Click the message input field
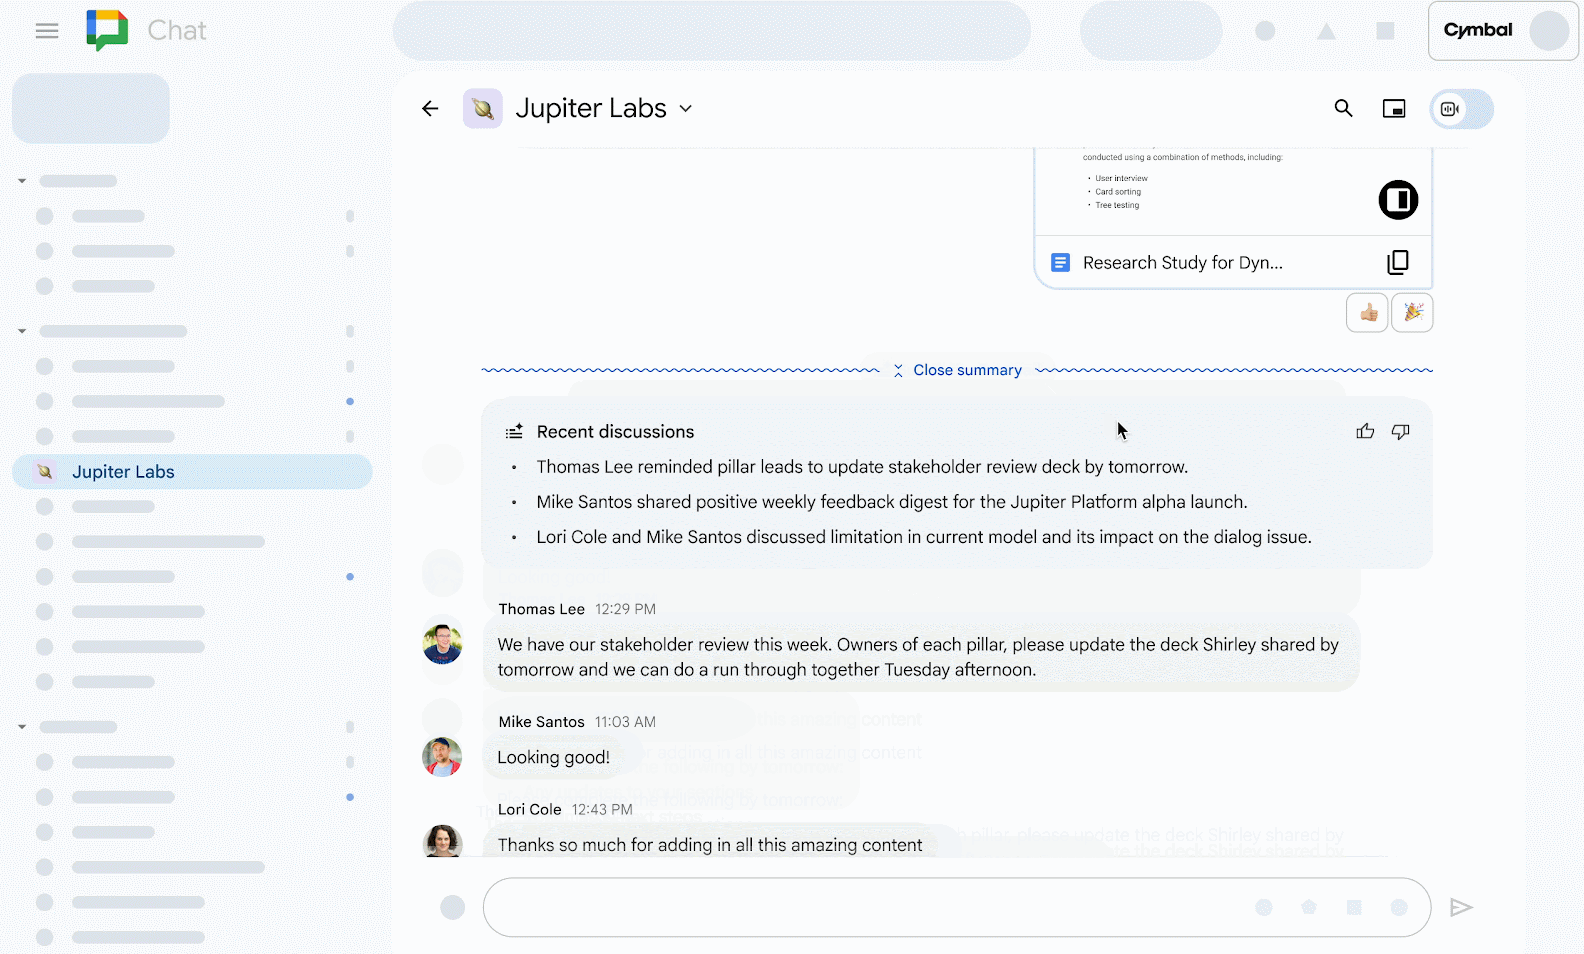The height and width of the screenshot is (954, 1584). point(860,907)
